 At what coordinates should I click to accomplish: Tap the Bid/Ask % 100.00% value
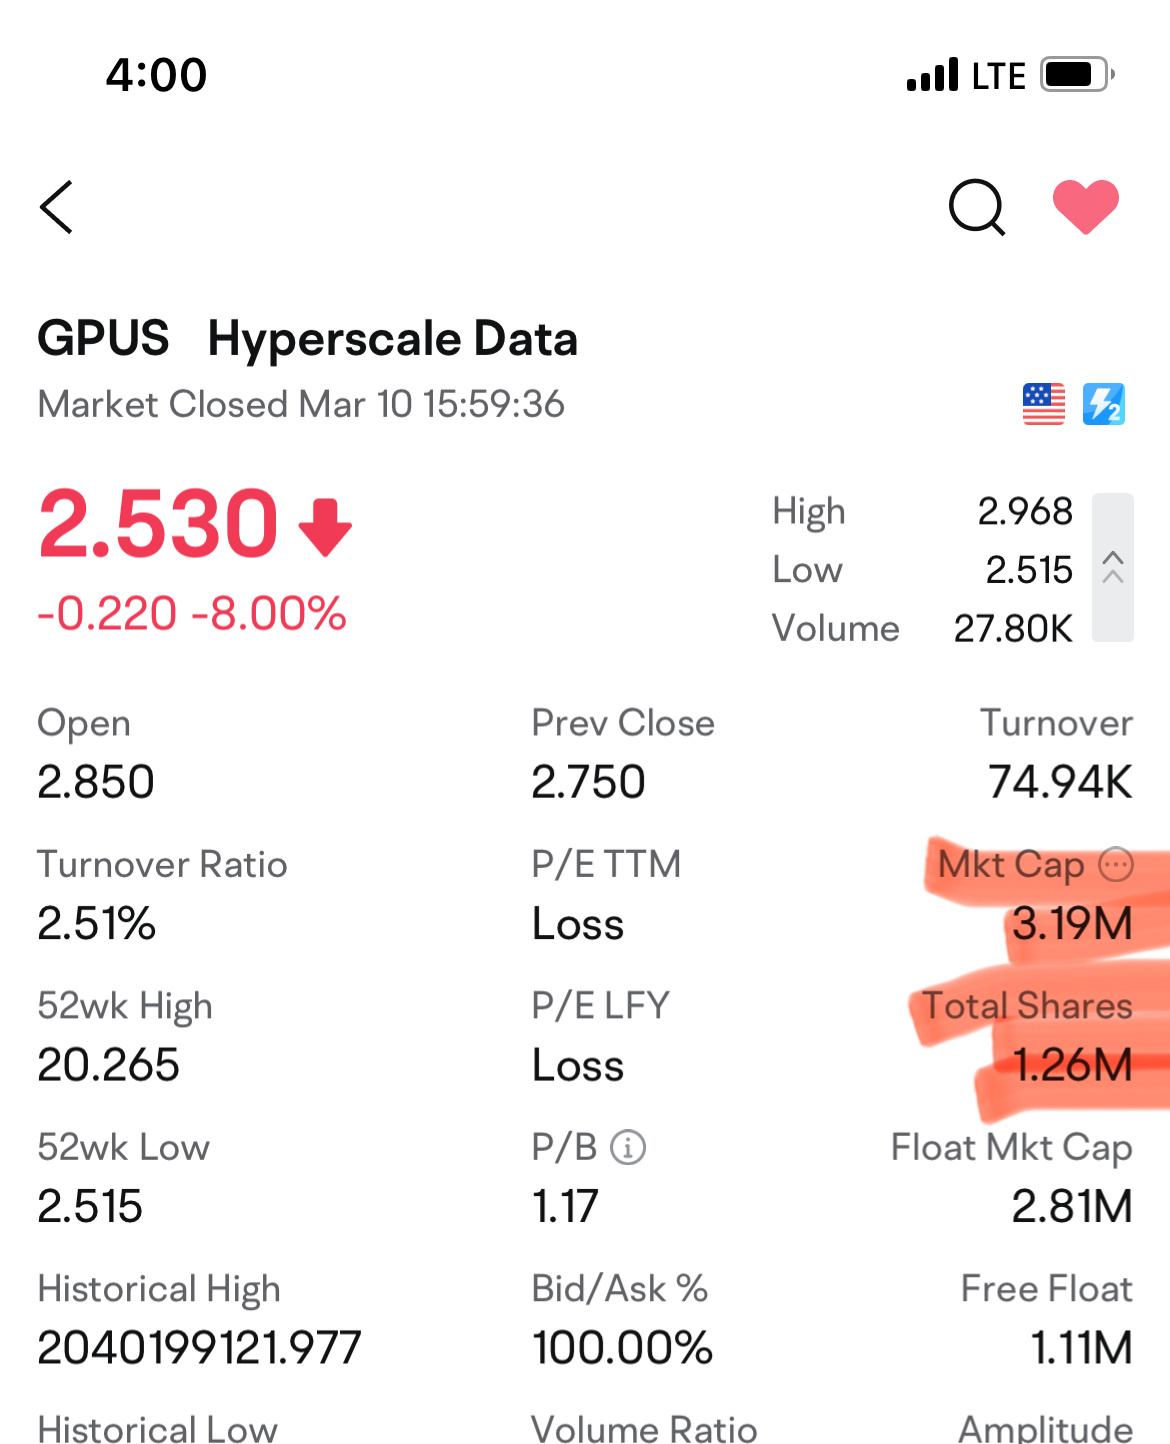click(622, 1347)
